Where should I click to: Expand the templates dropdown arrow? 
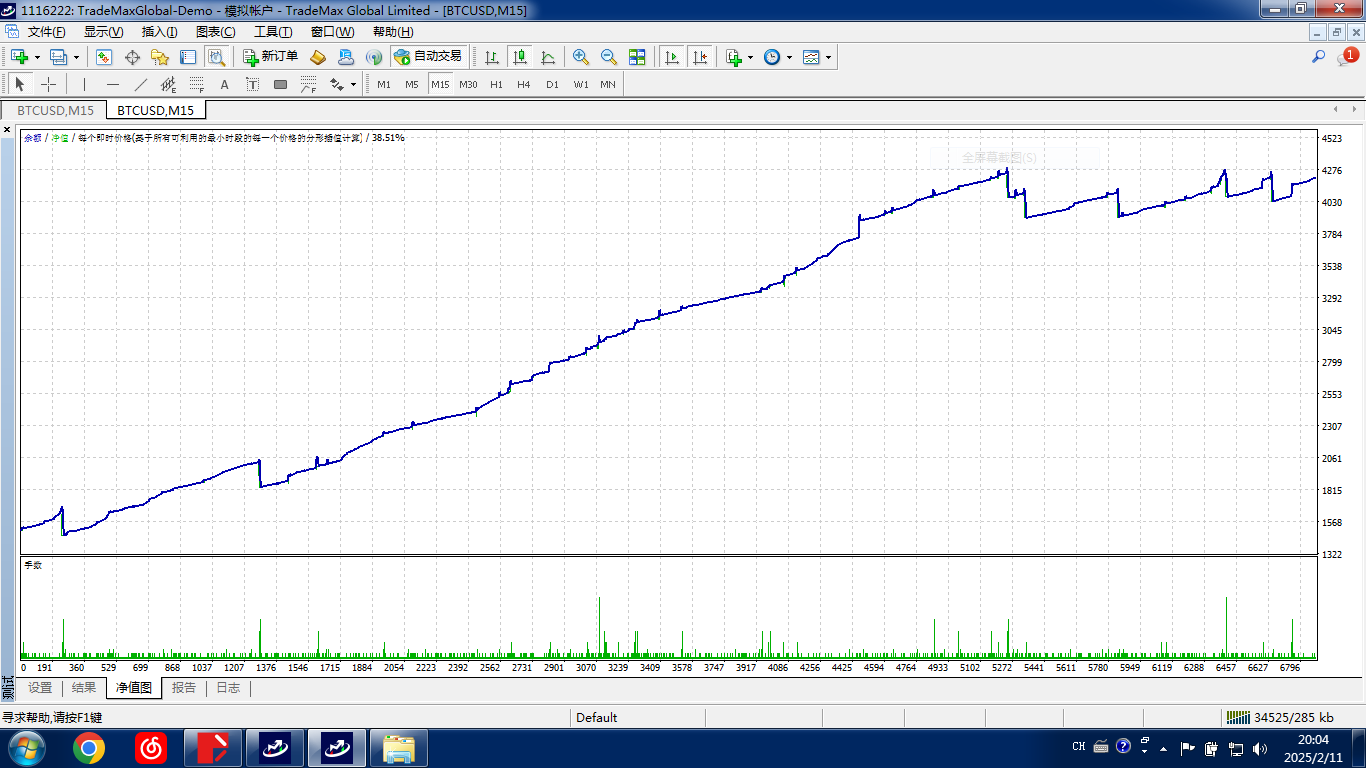(828, 57)
